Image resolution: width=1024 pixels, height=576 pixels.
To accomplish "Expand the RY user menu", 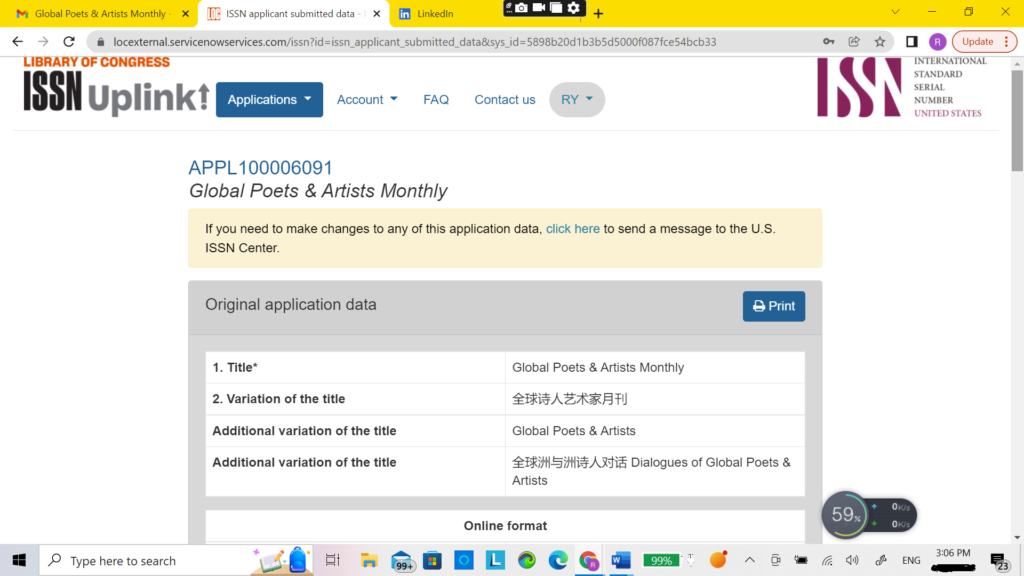I will (577, 100).
